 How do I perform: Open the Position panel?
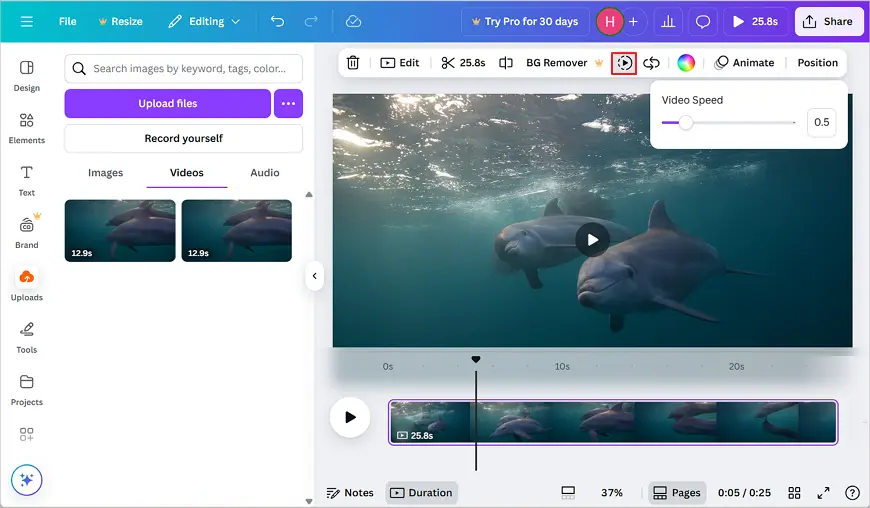817,63
